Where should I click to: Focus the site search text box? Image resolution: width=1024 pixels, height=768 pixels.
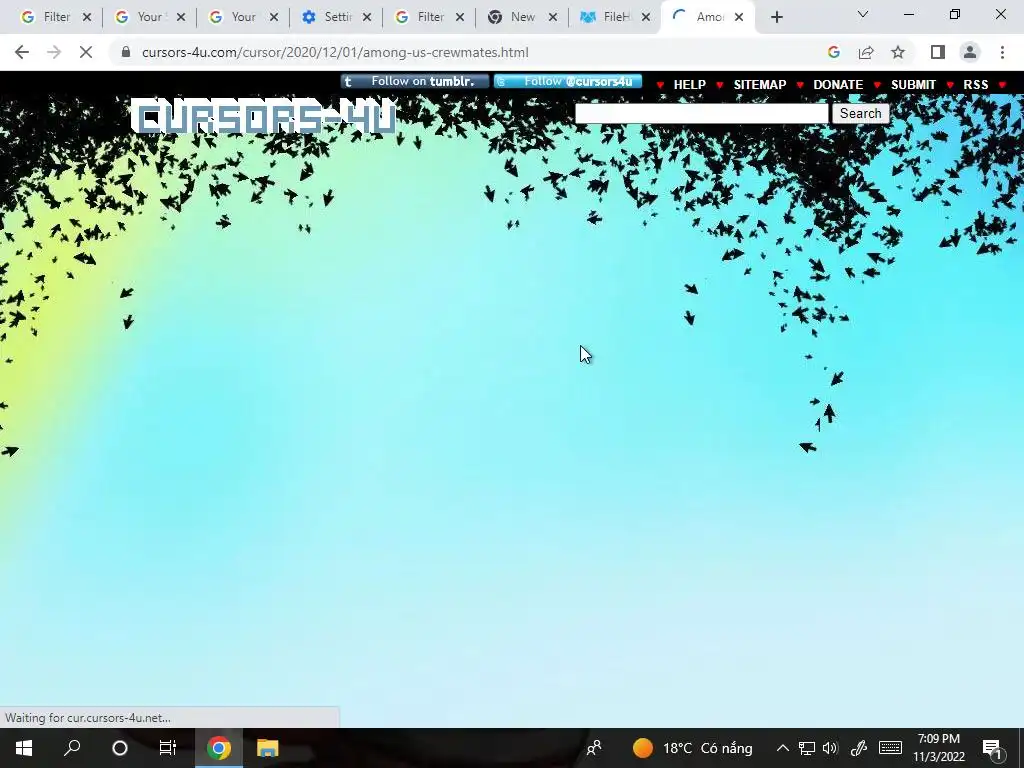pyautogui.click(x=701, y=114)
